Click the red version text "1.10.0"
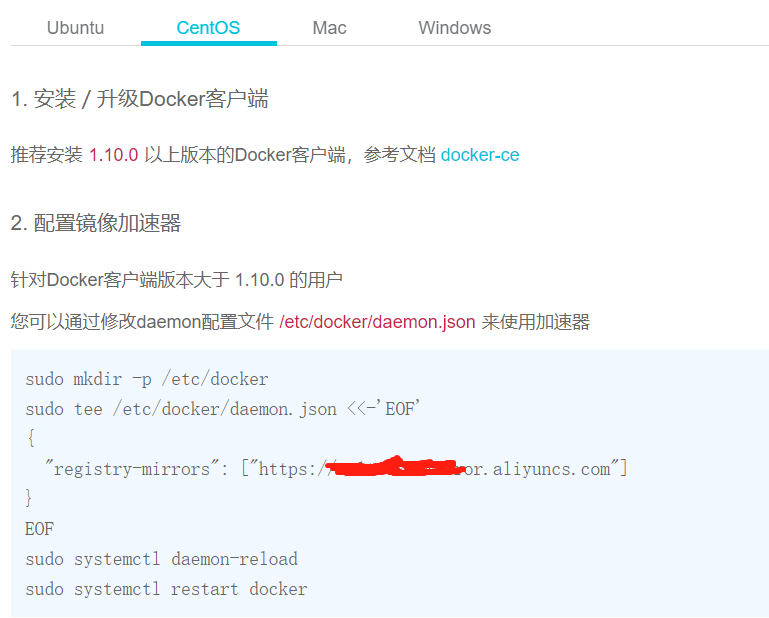The image size is (769, 618). tap(114, 155)
